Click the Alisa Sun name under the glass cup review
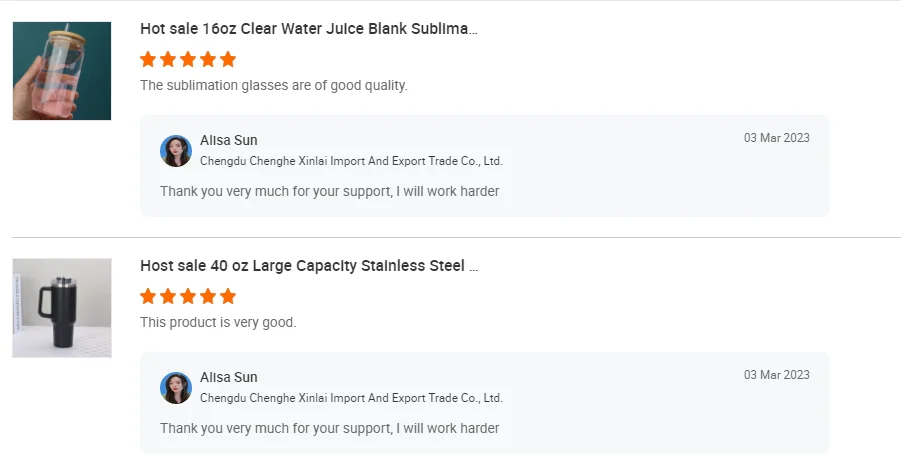The width and height of the screenshot is (901, 472). pyautogui.click(x=229, y=140)
